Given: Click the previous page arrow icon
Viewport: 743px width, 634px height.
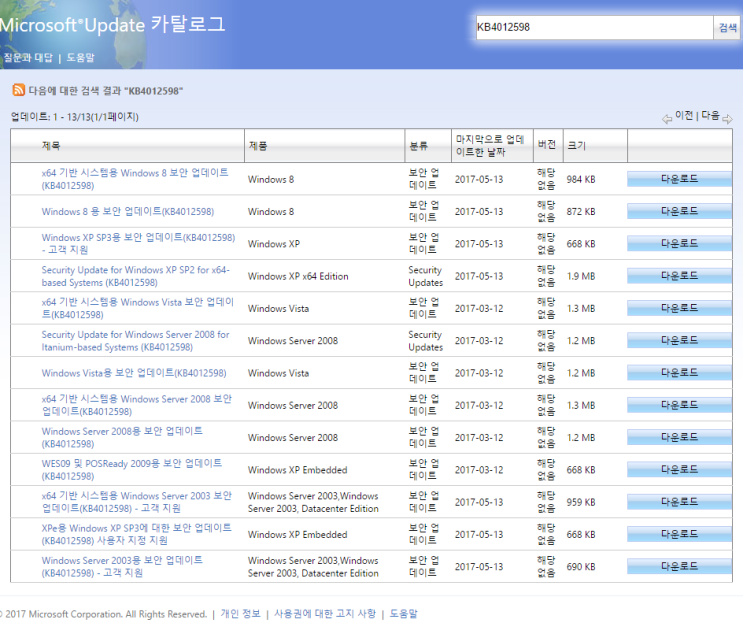Looking at the screenshot, I should pos(667,118).
